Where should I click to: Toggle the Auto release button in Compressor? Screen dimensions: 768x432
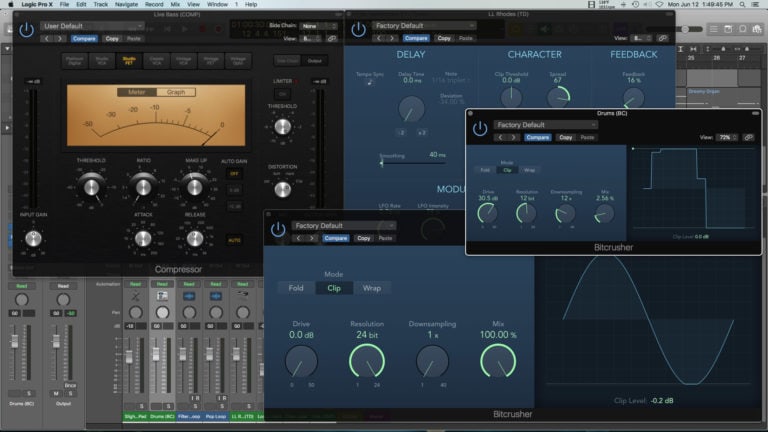click(x=234, y=240)
